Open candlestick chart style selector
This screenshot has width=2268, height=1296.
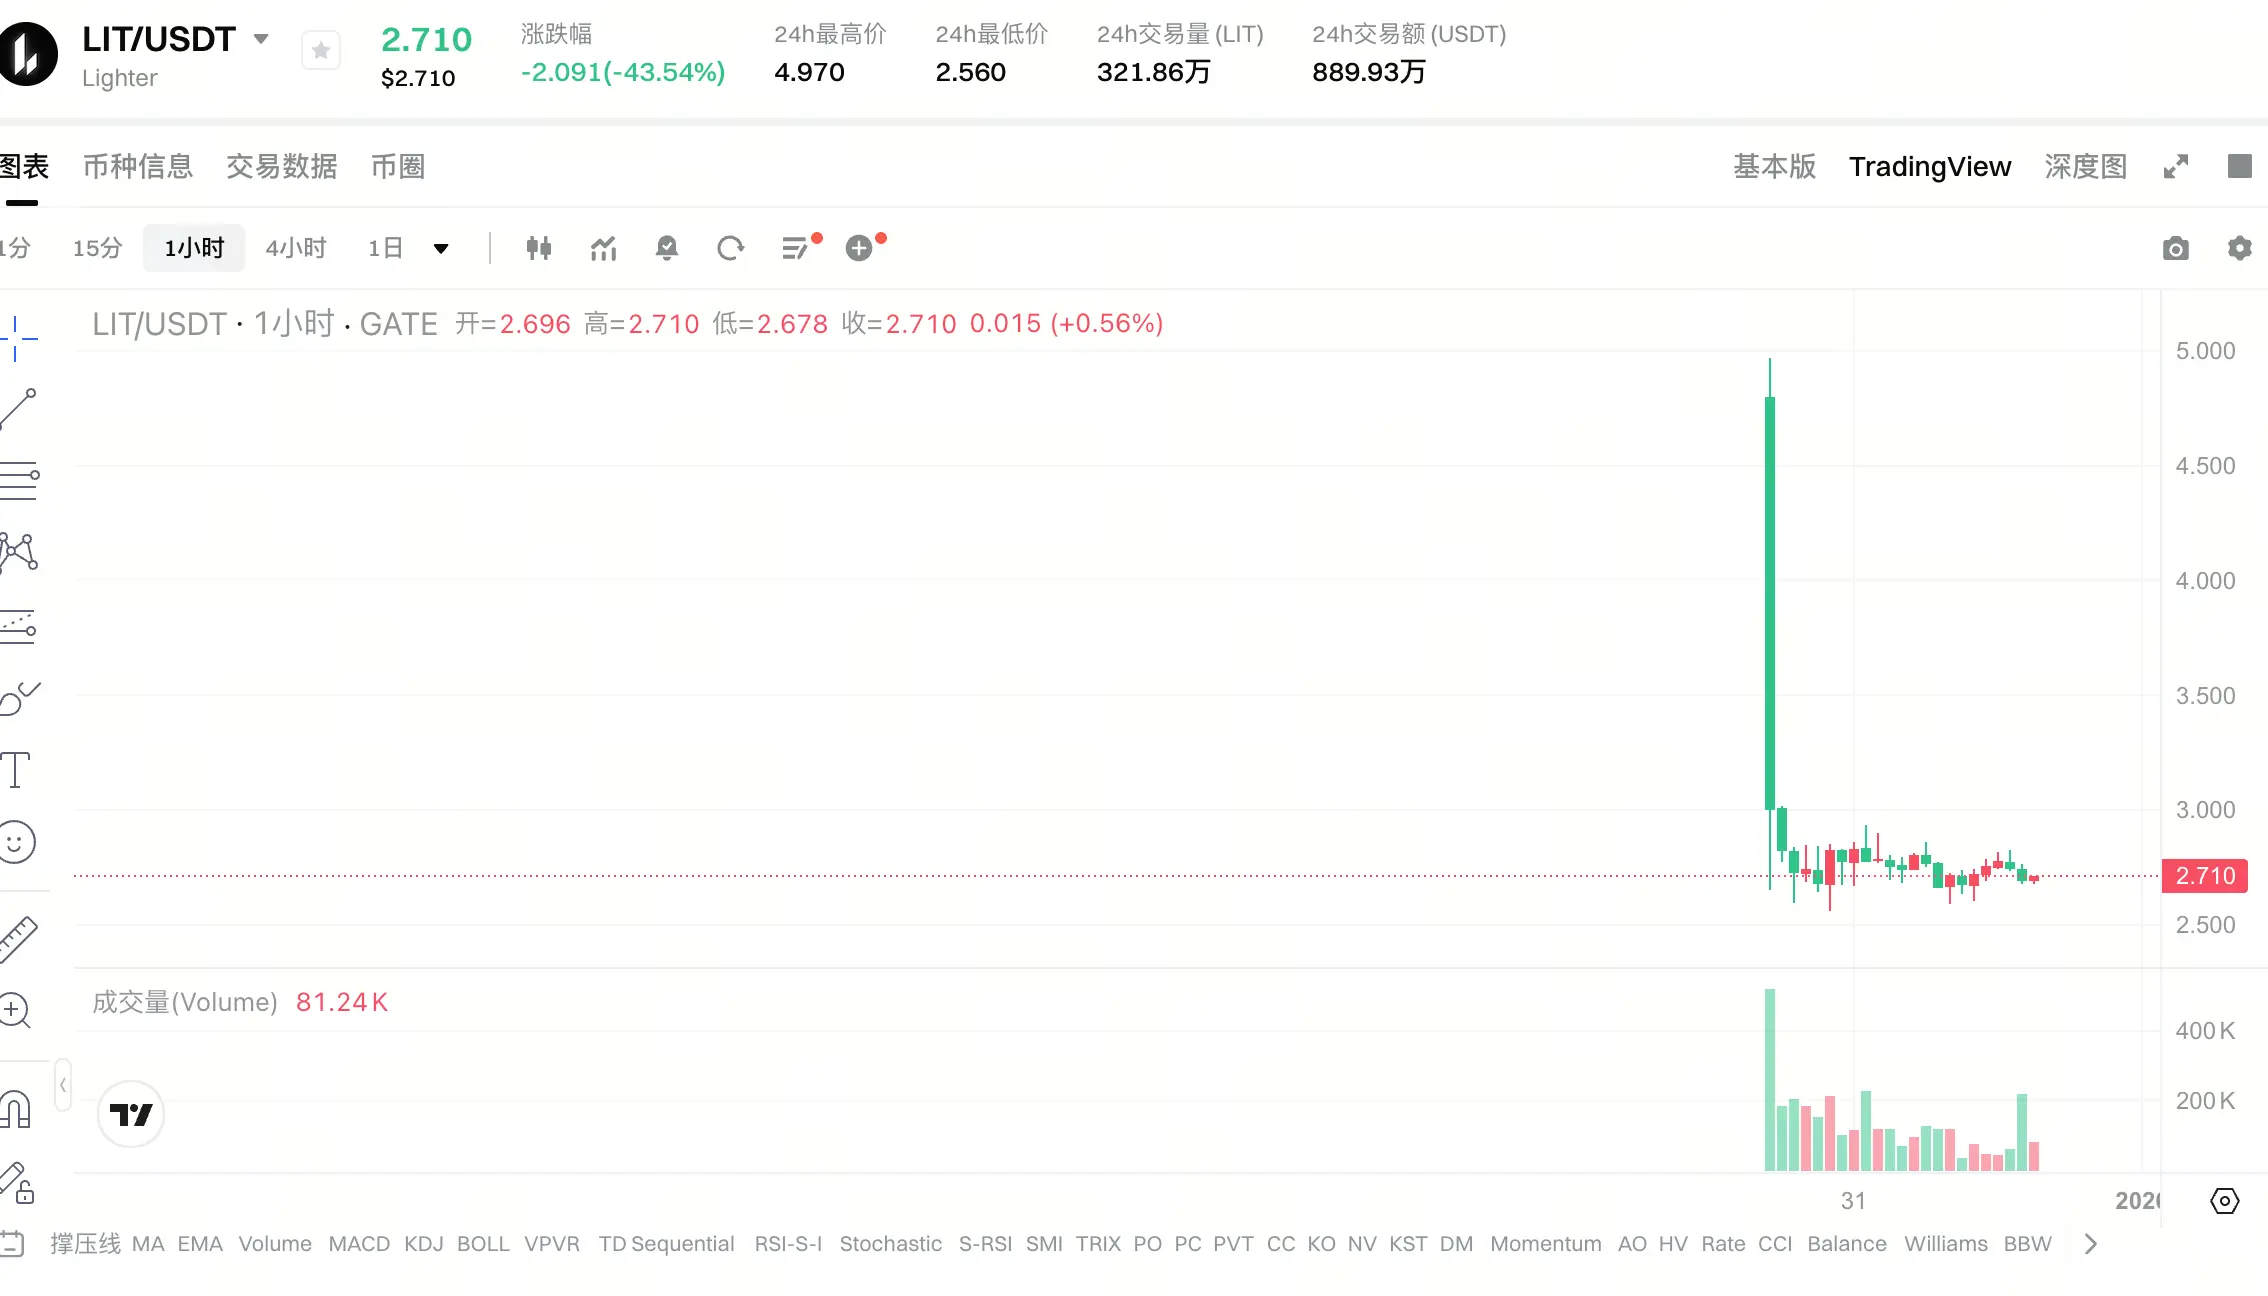pos(539,248)
